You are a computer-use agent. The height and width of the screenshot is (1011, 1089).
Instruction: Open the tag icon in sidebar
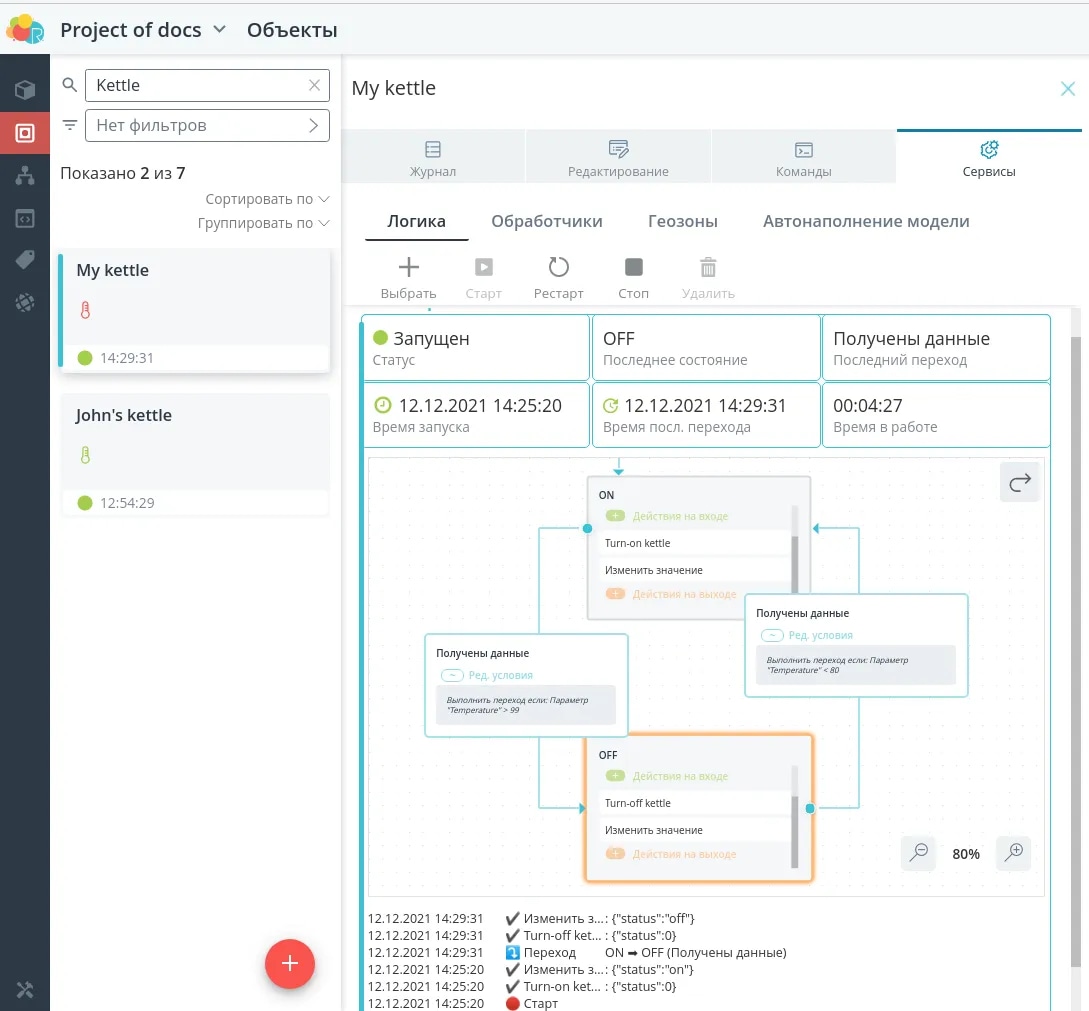[25, 260]
